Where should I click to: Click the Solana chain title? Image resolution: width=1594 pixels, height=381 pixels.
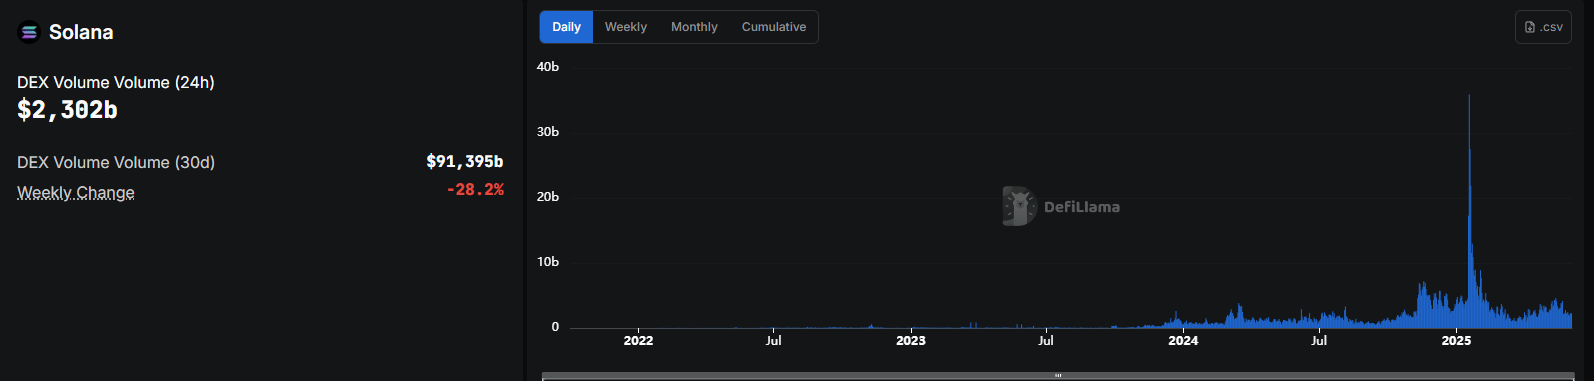81,32
